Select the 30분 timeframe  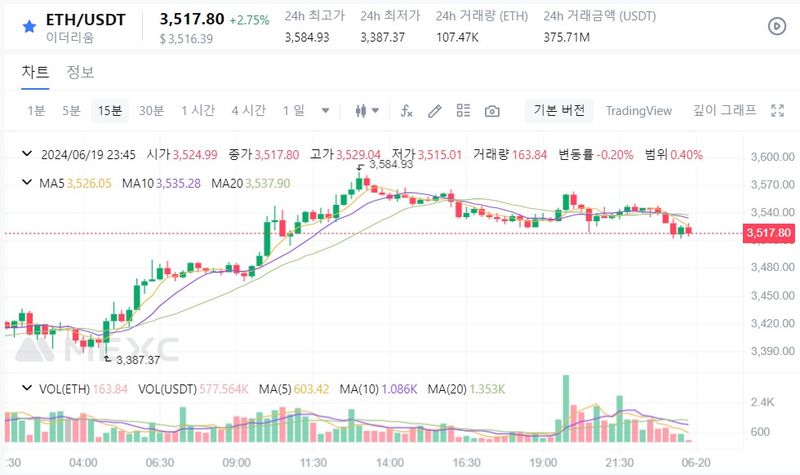(152, 110)
